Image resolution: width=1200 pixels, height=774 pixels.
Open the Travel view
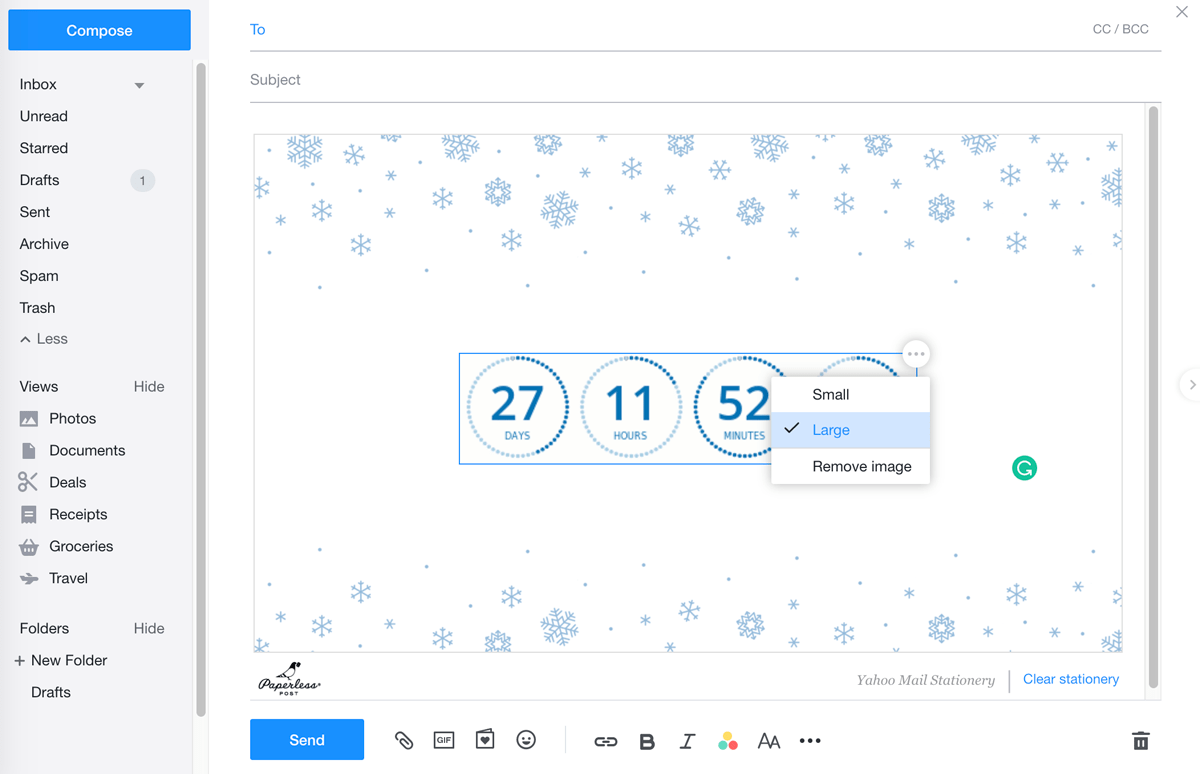point(68,578)
